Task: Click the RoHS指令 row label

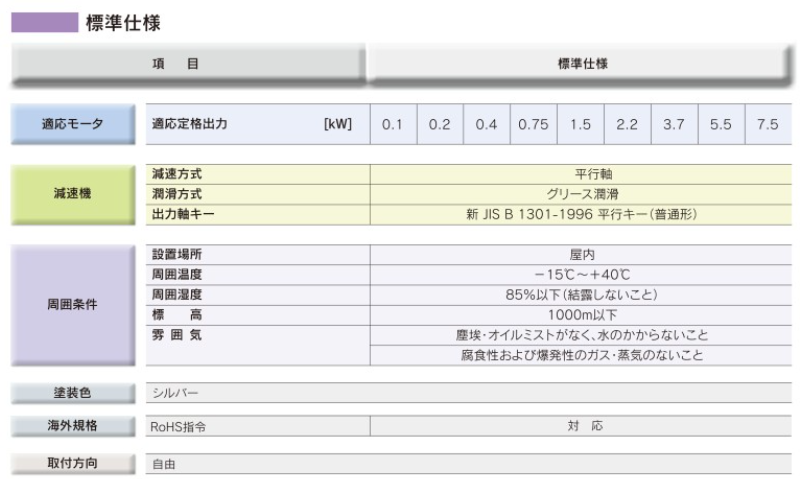Action: (180, 427)
